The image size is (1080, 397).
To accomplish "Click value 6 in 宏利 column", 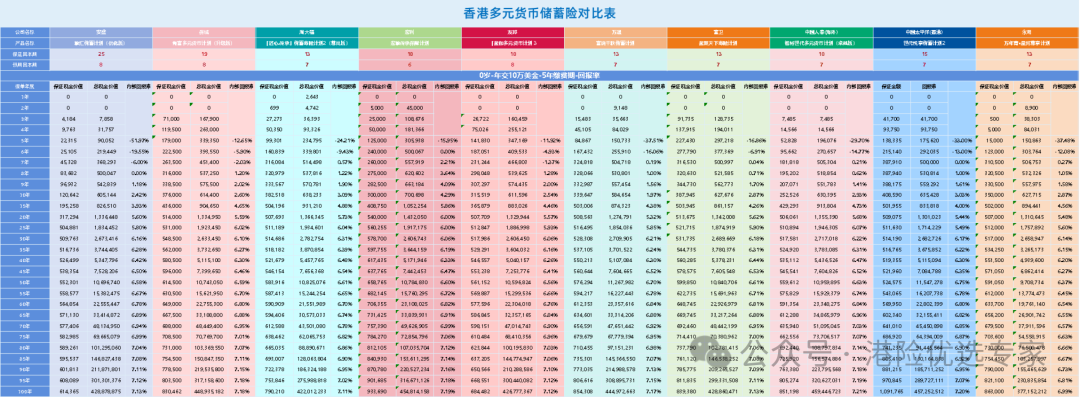I will coord(410,64).
